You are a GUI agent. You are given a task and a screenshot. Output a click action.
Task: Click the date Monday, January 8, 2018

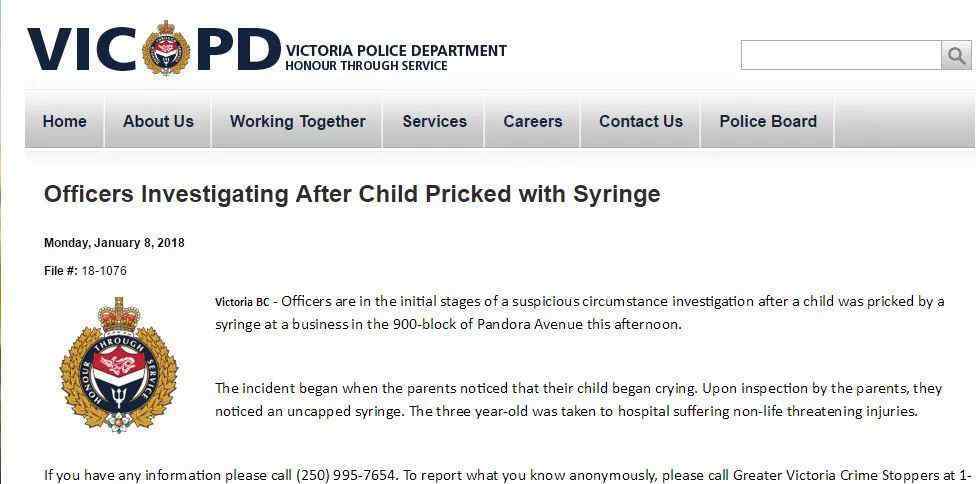pyautogui.click(x=114, y=243)
